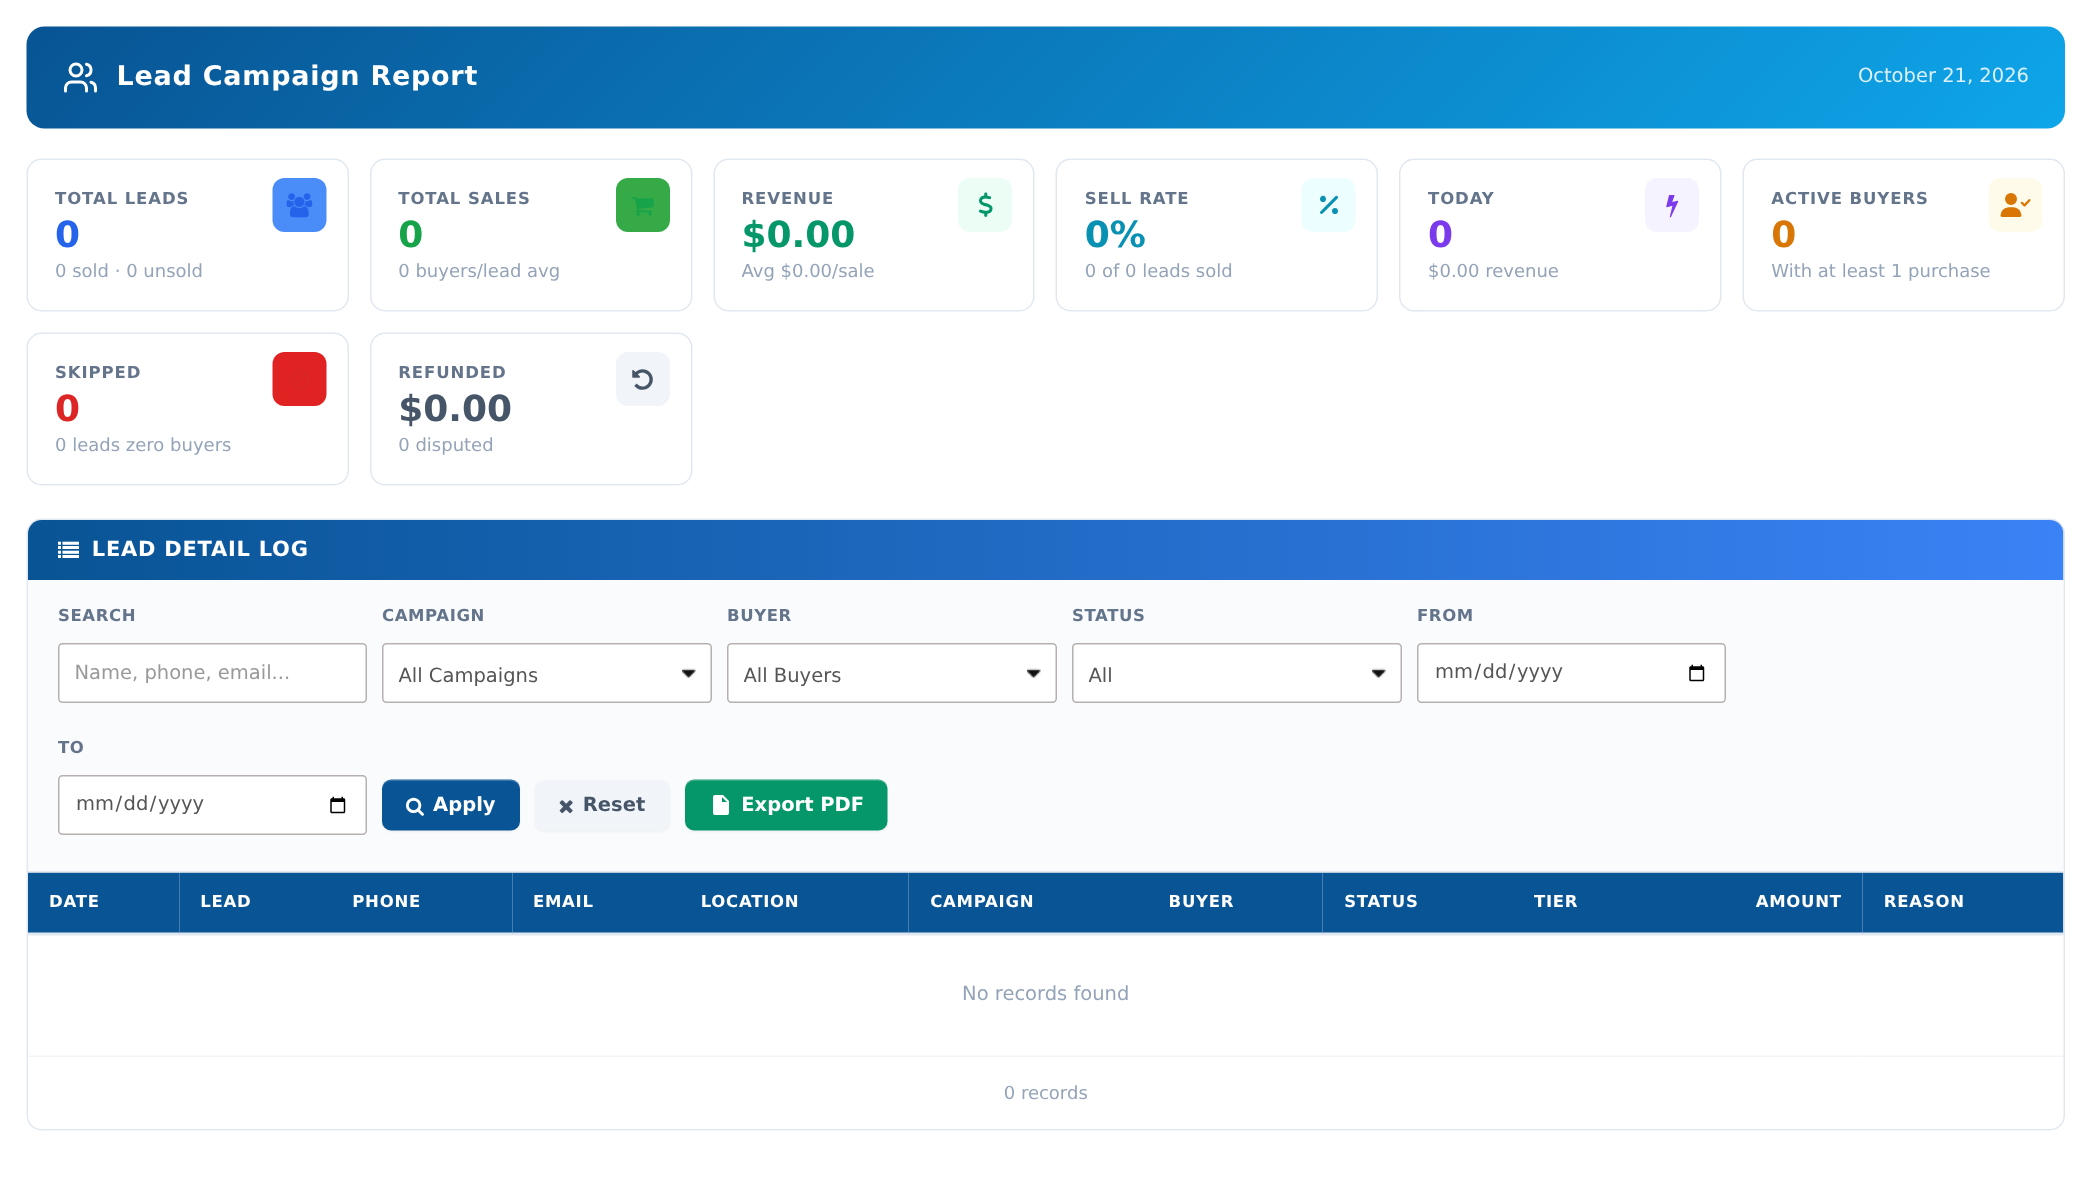Click the green Total Sales cart icon
The image size is (2093, 1185).
pyautogui.click(x=642, y=205)
